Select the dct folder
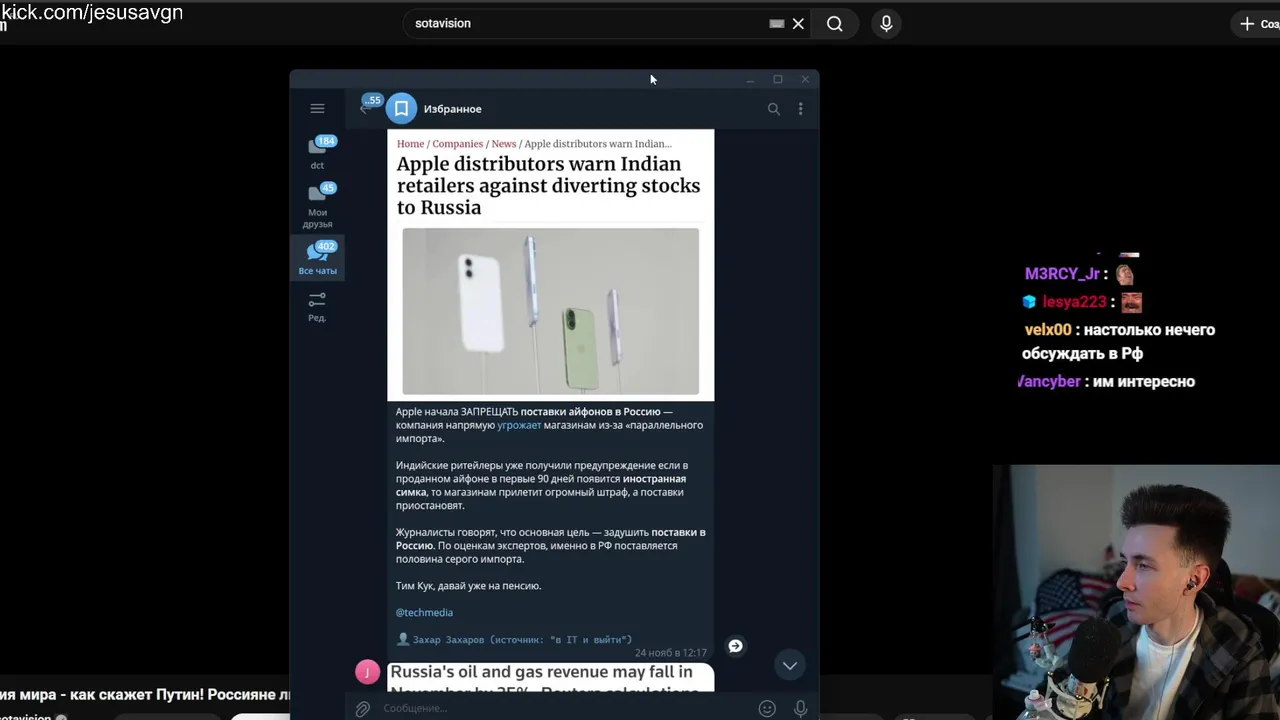 coord(317,152)
